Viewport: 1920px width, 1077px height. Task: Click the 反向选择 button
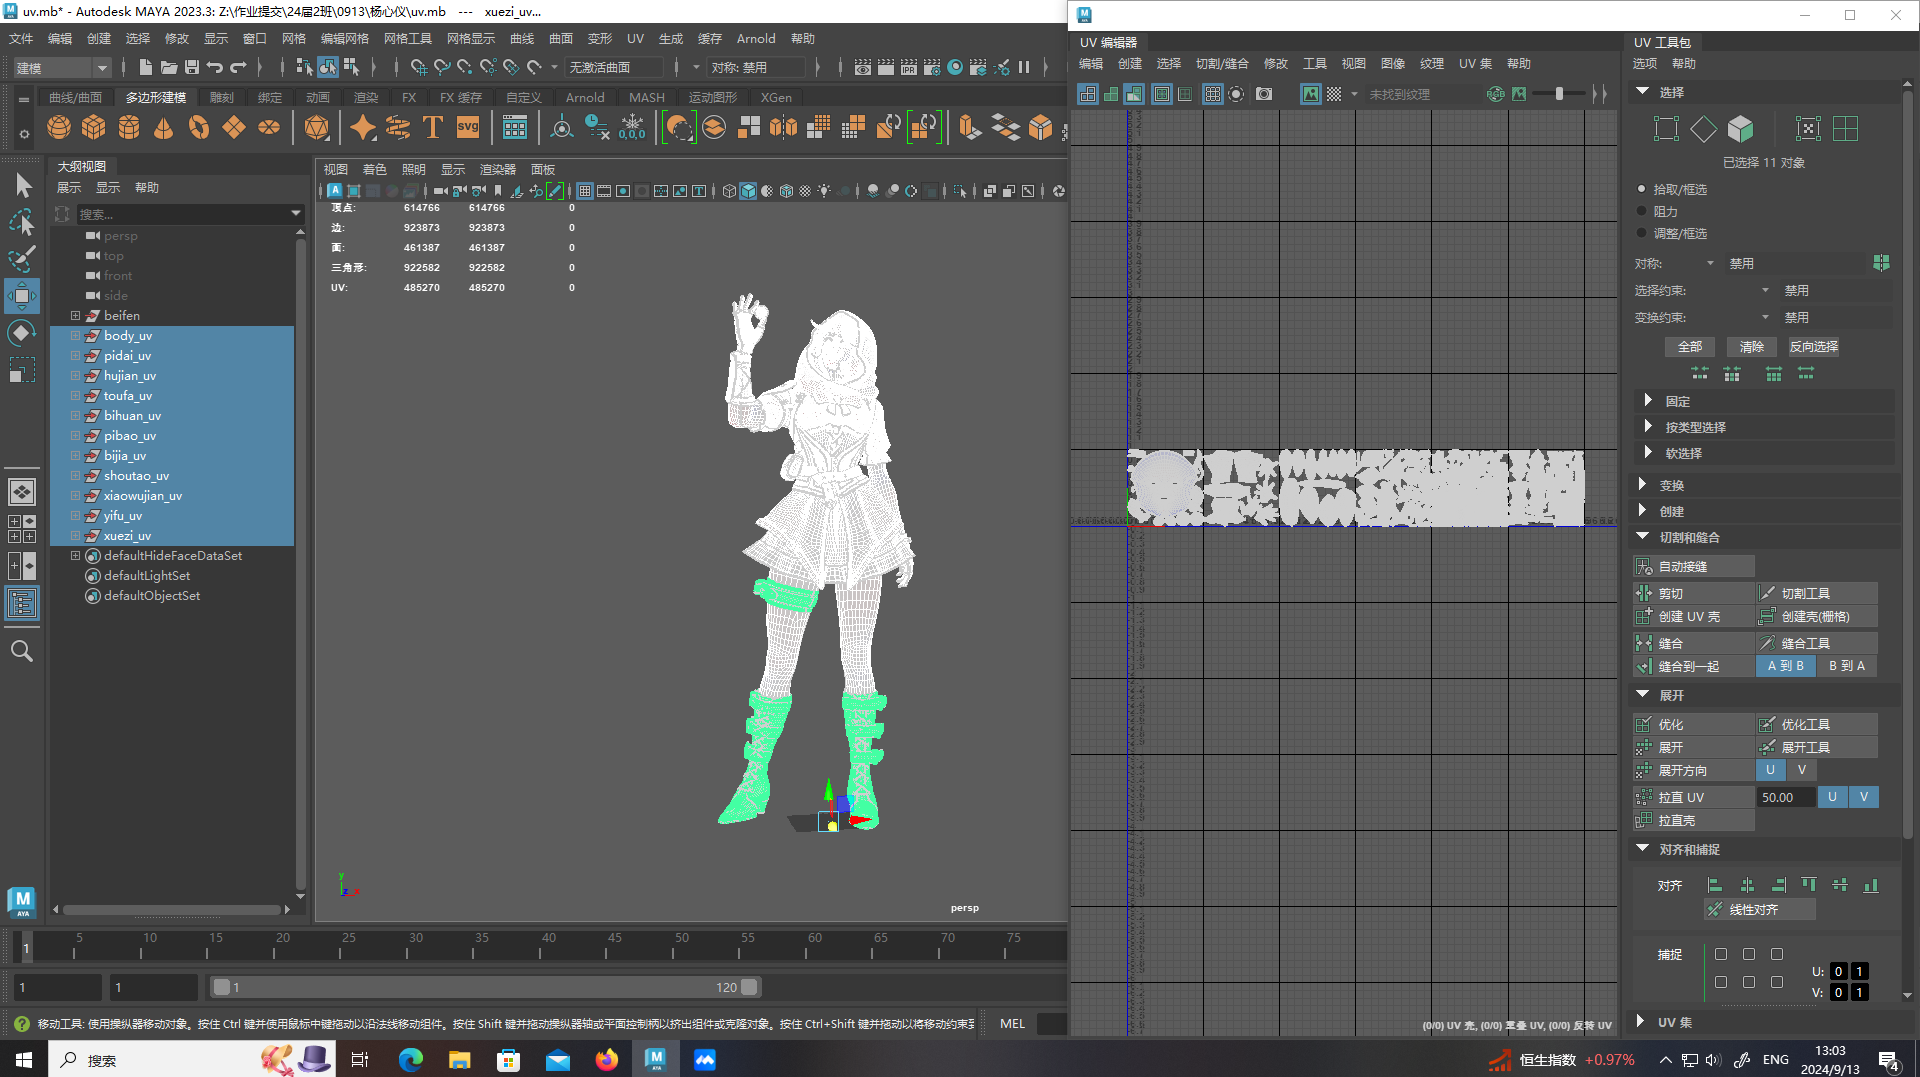coord(1814,346)
